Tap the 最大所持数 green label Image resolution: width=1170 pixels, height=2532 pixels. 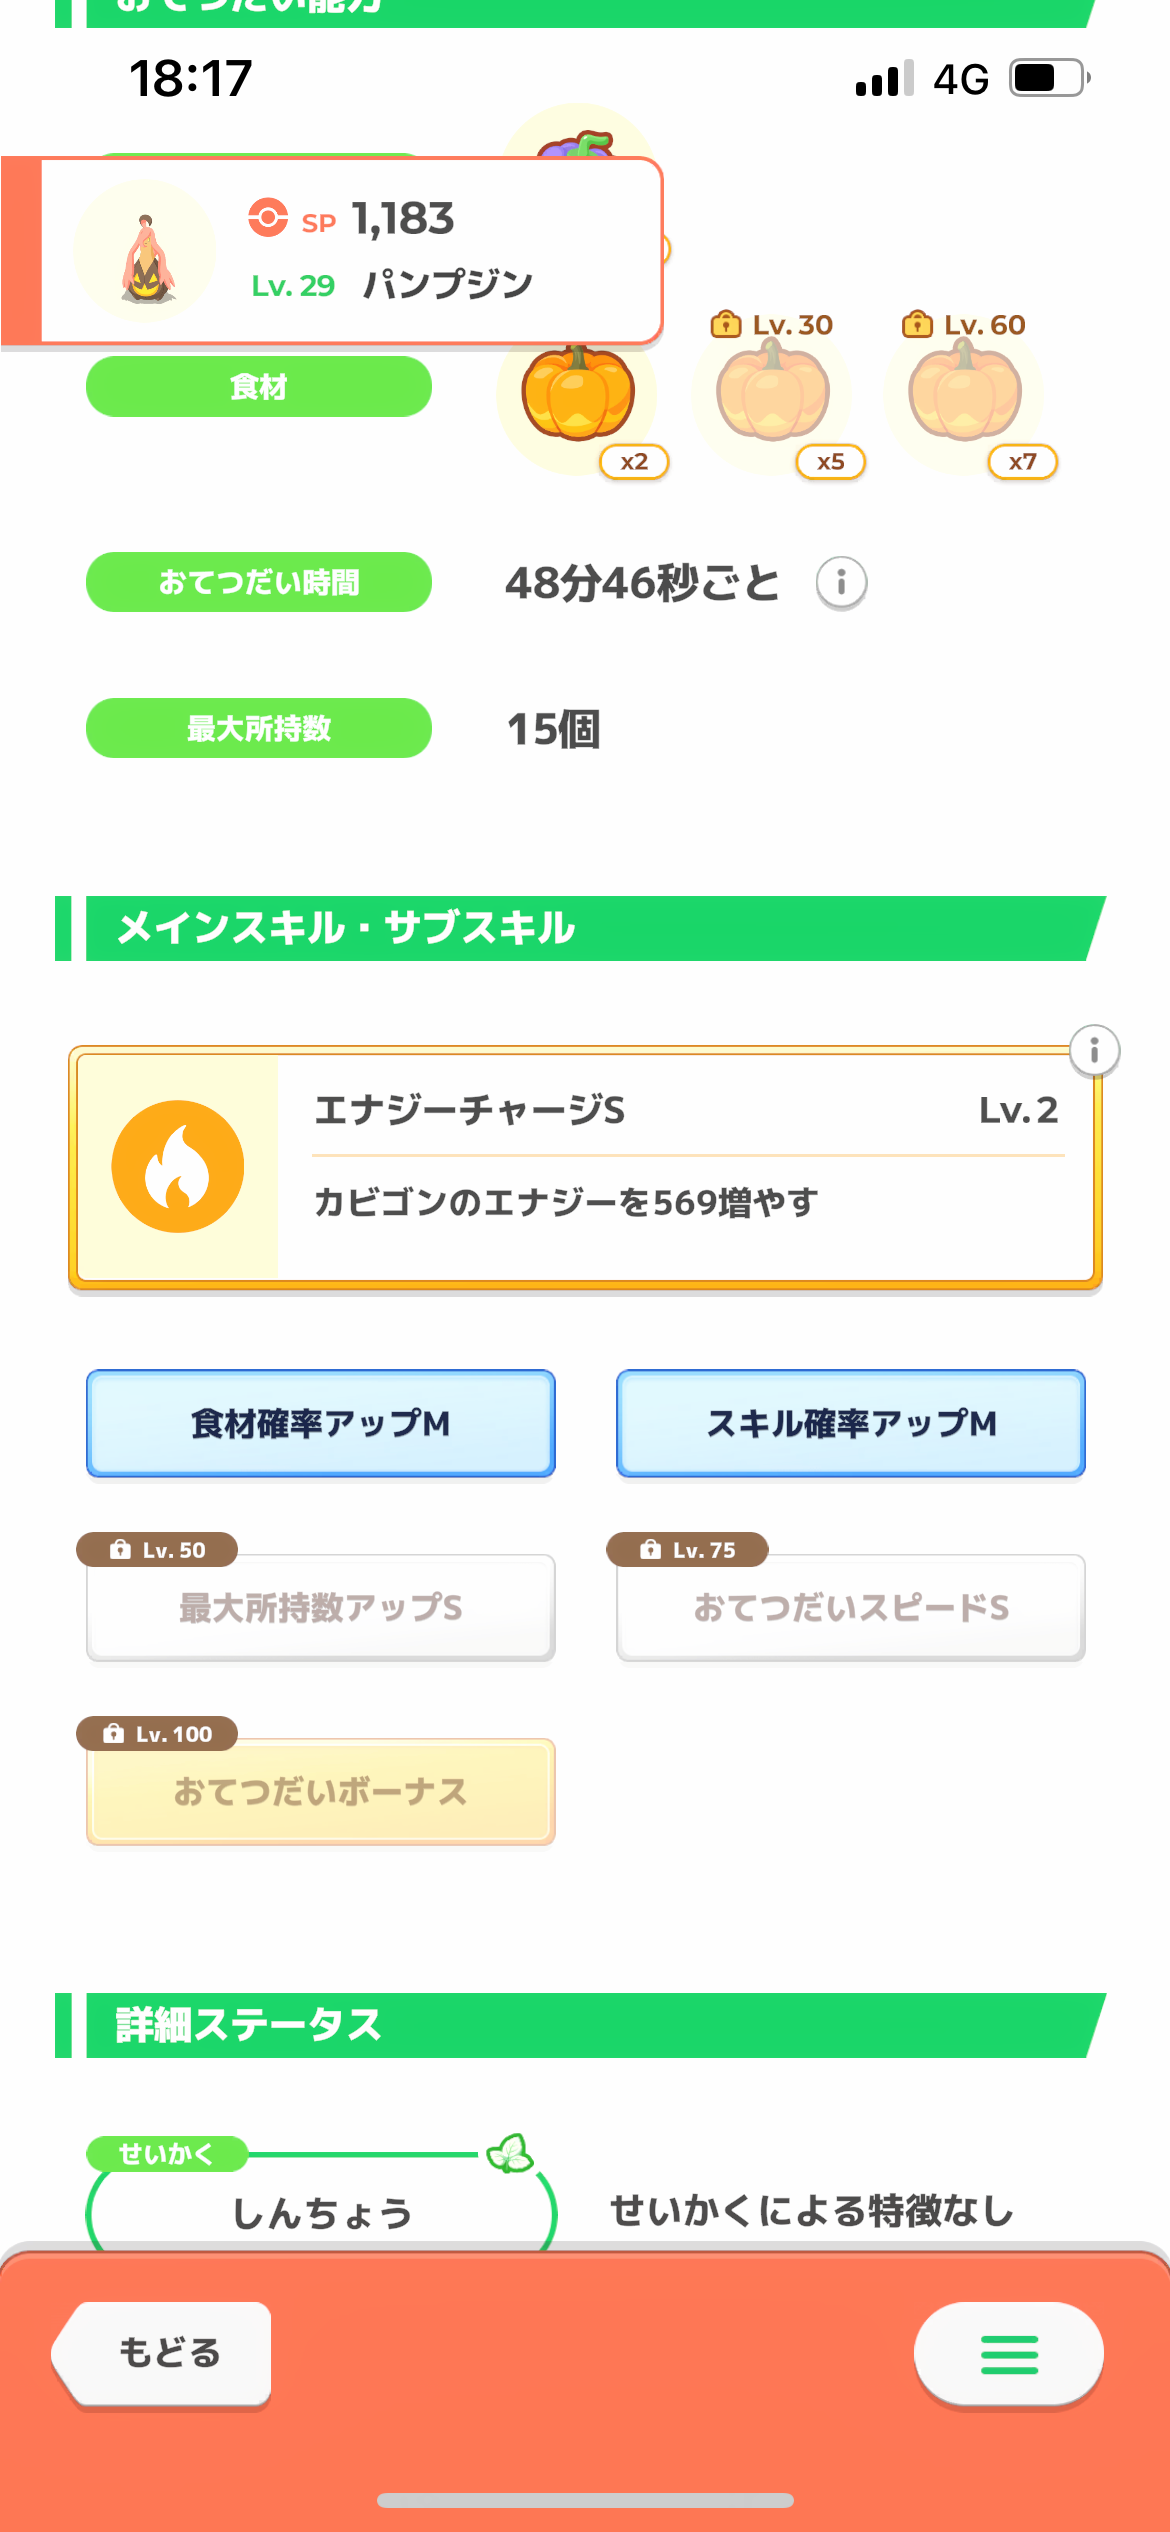pos(259,728)
